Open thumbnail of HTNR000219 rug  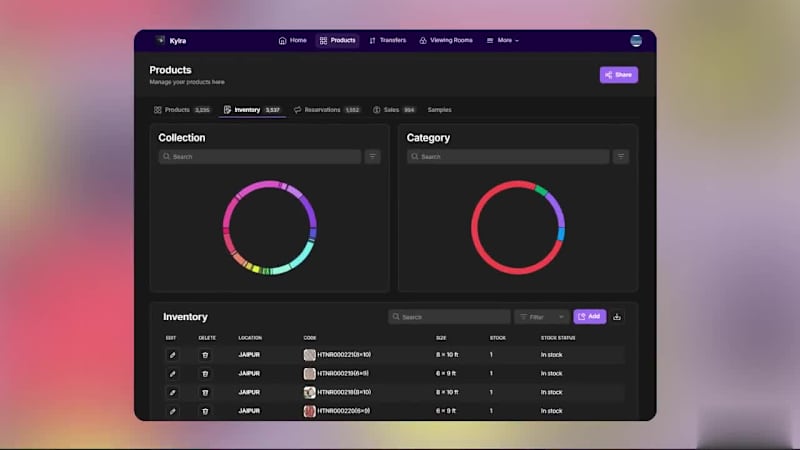click(x=309, y=373)
